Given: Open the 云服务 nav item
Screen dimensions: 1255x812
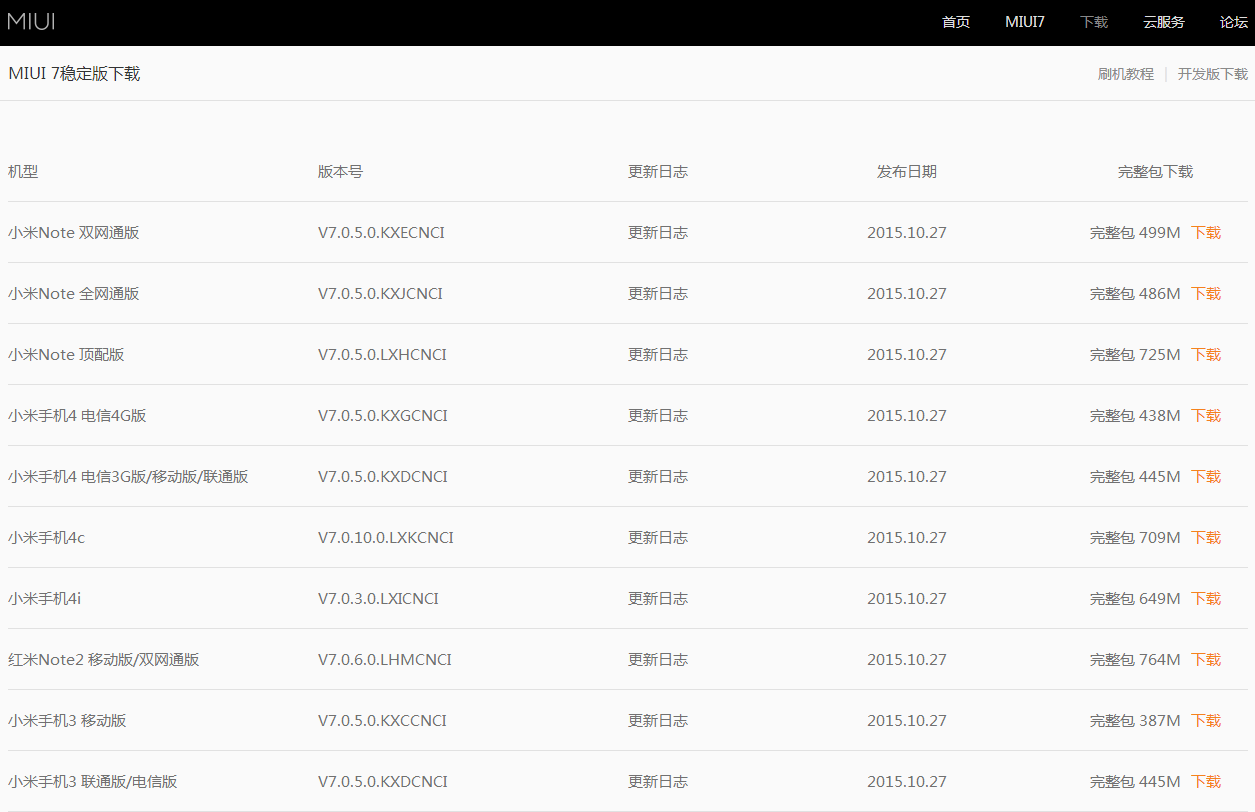Looking at the screenshot, I should (1164, 22).
